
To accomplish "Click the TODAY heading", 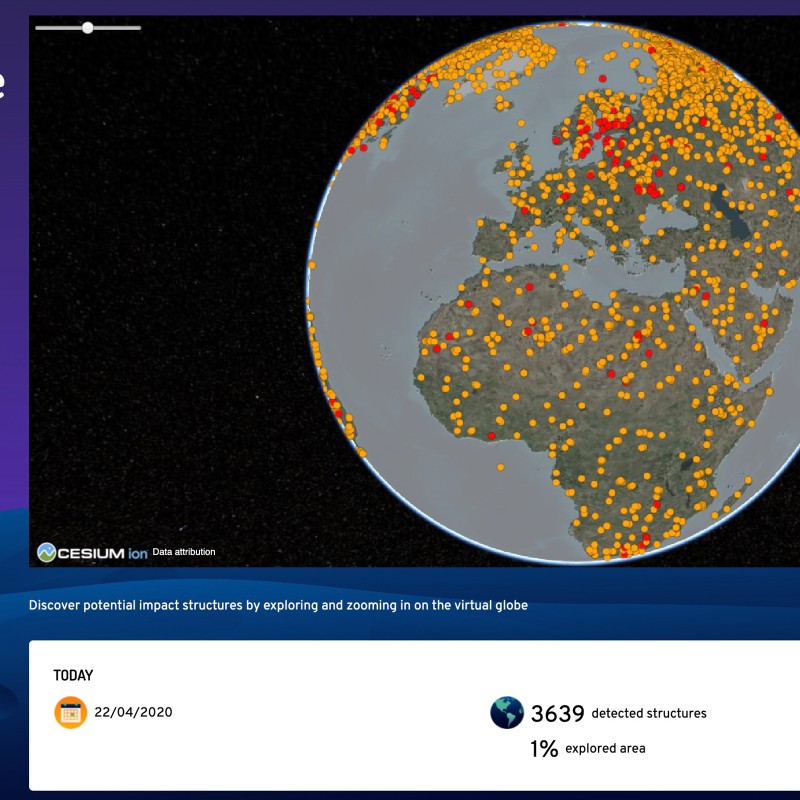I will click(73, 676).
